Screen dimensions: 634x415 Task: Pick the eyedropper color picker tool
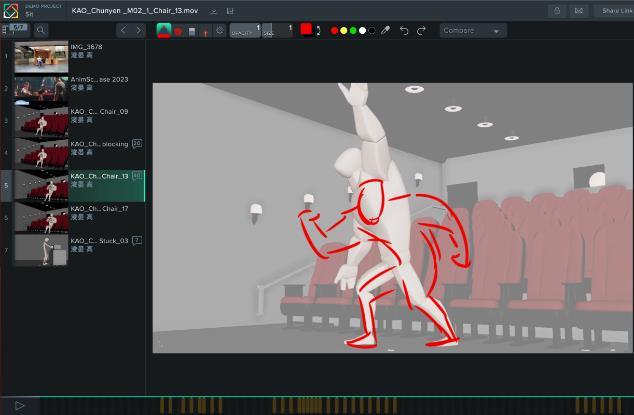click(386, 31)
